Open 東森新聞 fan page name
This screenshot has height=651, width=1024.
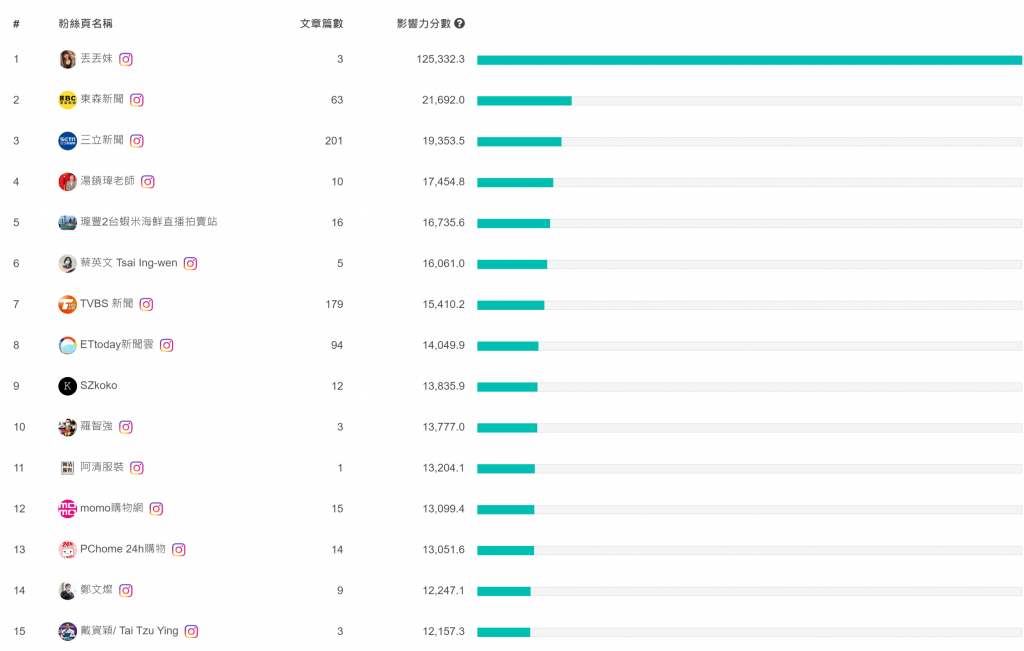[x=102, y=99]
